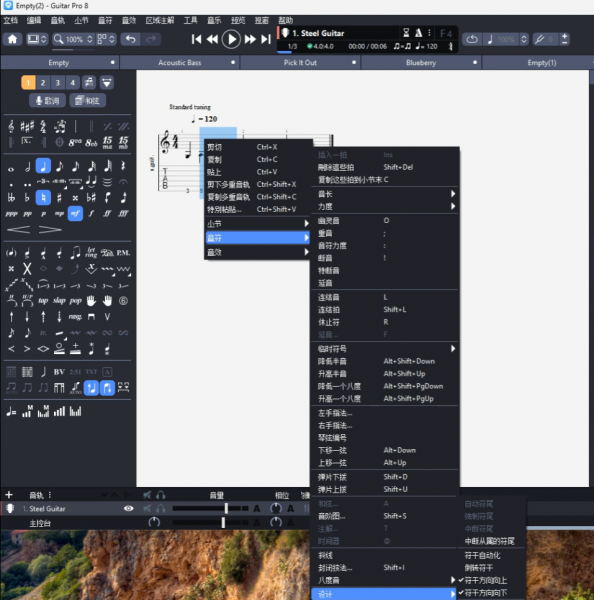594x600 pixels.
Task: Apply dead note X effect
Action: click(x=27, y=269)
